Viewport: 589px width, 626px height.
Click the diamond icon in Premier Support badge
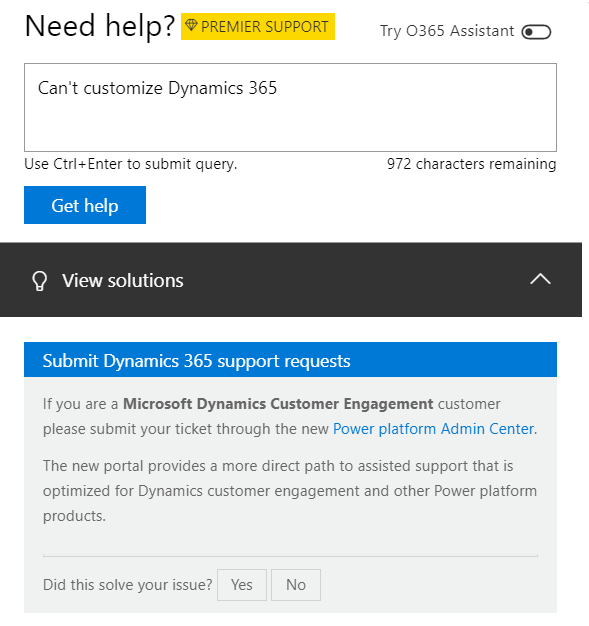coord(191,26)
